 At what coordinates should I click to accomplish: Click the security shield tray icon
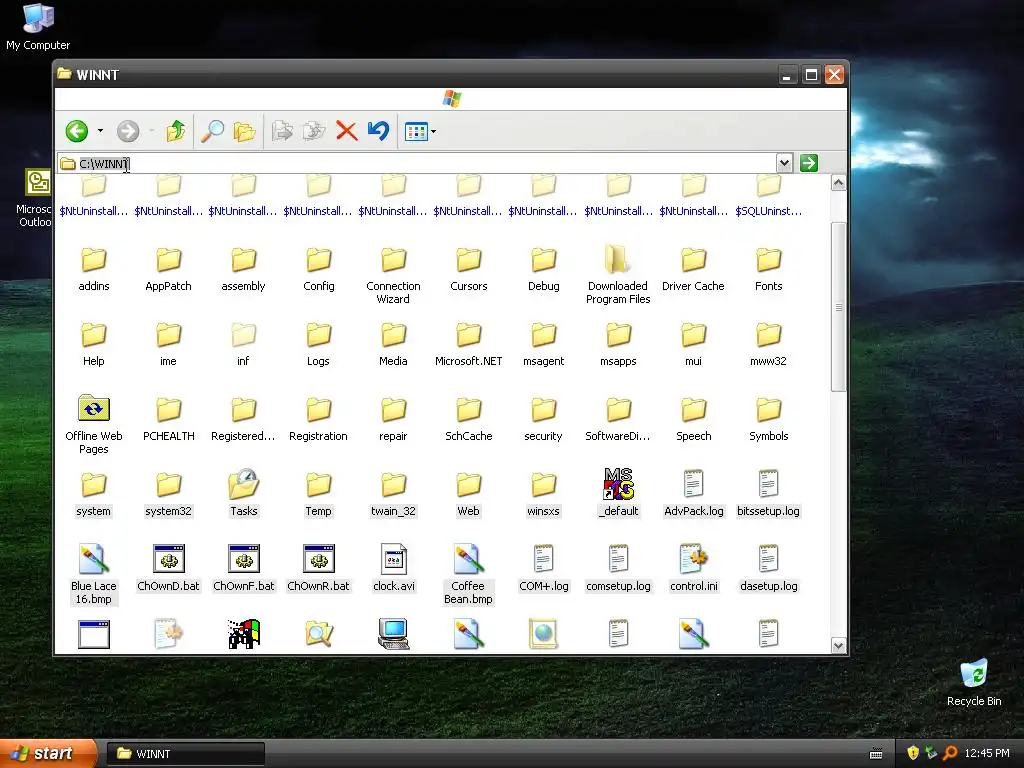tap(913, 753)
